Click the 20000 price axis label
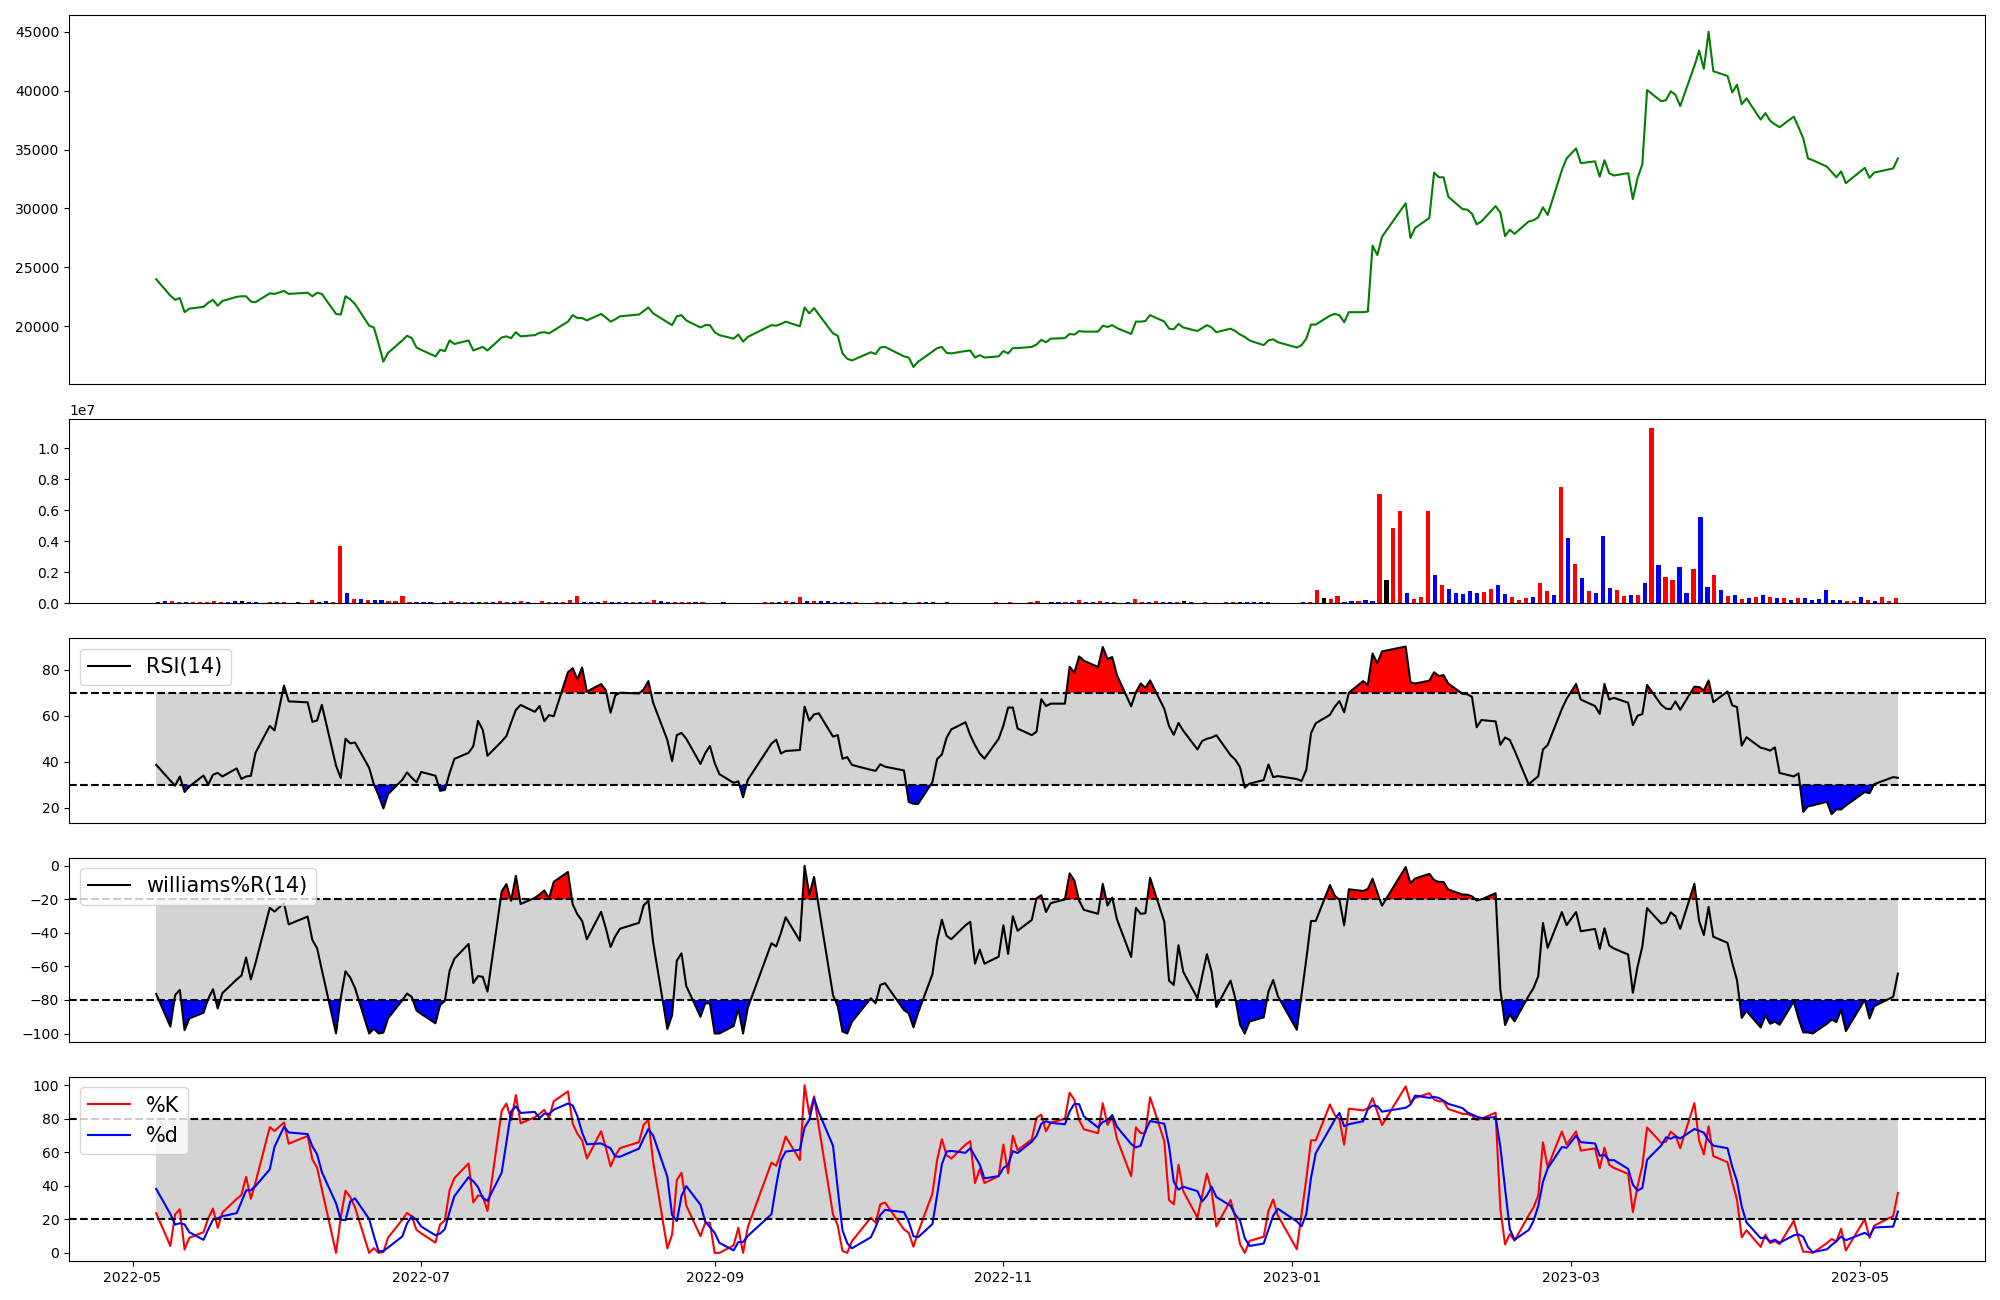The width and height of the screenshot is (2000, 1300). 38,327
